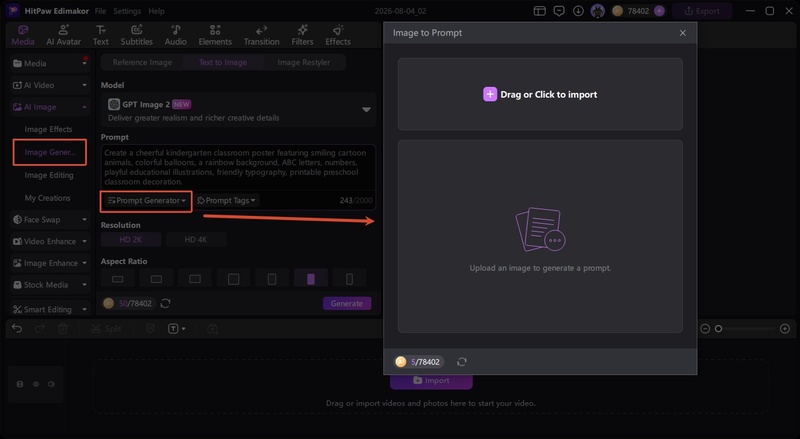Click the Split tool in timeline toolbar
The width and height of the screenshot is (800, 439).
(106, 329)
